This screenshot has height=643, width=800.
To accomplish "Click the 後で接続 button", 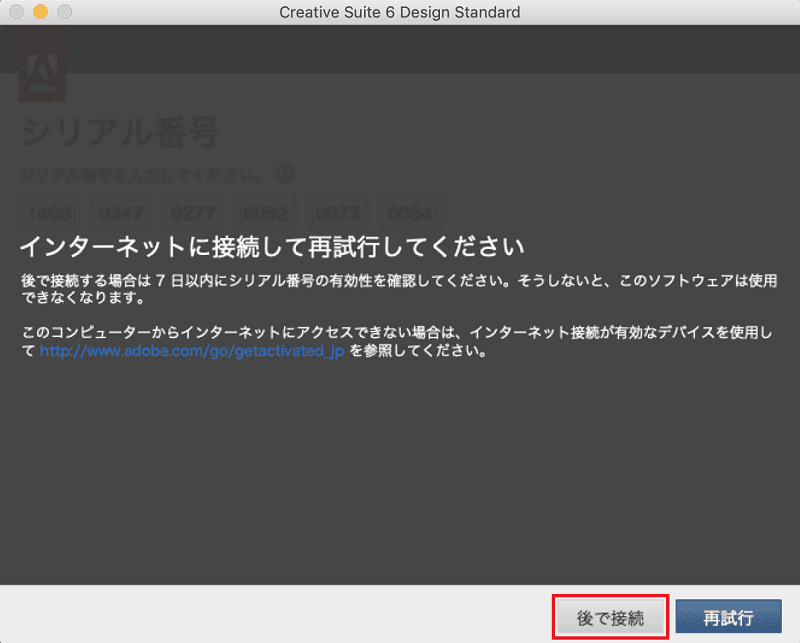I will tap(610, 617).
